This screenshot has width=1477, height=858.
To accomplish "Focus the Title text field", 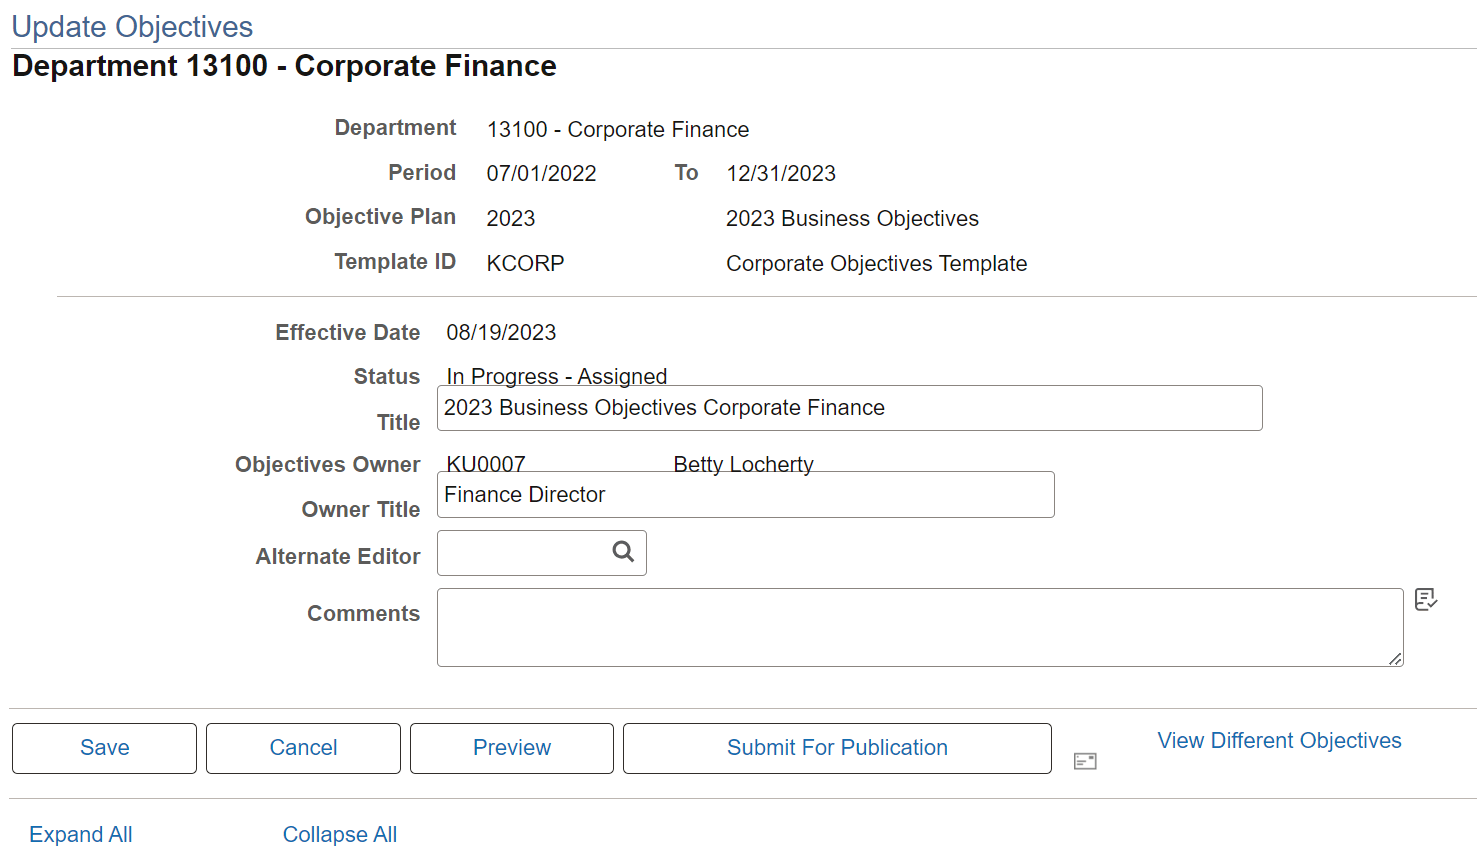I will [x=850, y=408].
